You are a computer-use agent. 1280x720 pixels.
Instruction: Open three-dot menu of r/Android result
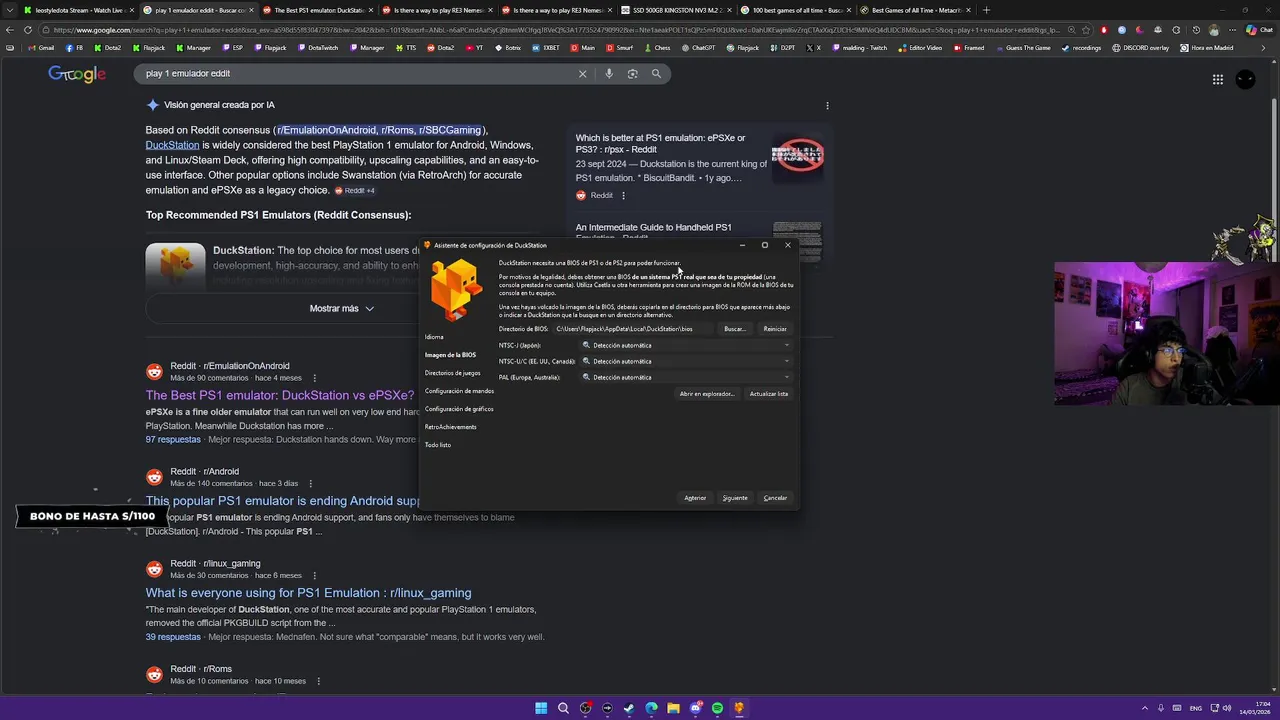coord(310,484)
